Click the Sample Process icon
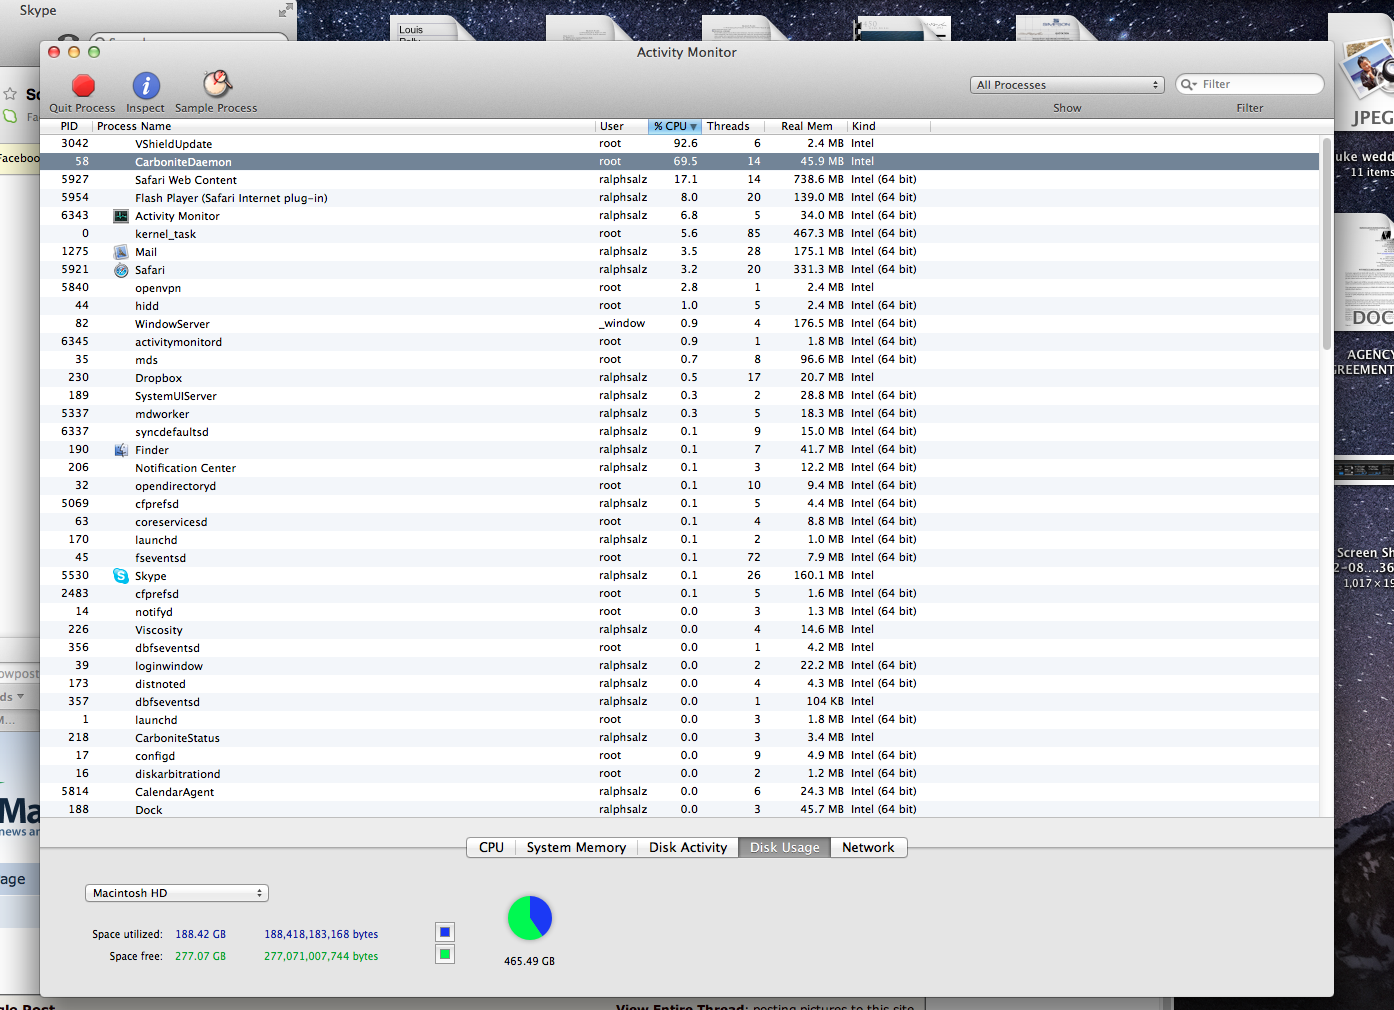 (217, 85)
